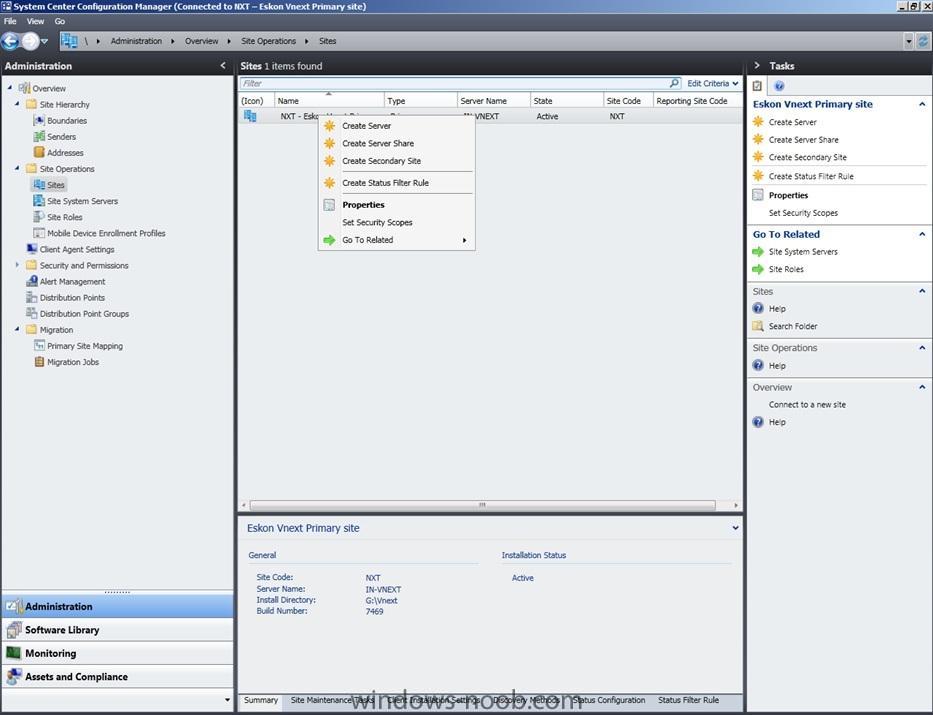Collapse the Go To Related task group
Viewport: 933px width, 715px height.
tap(922, 234)
